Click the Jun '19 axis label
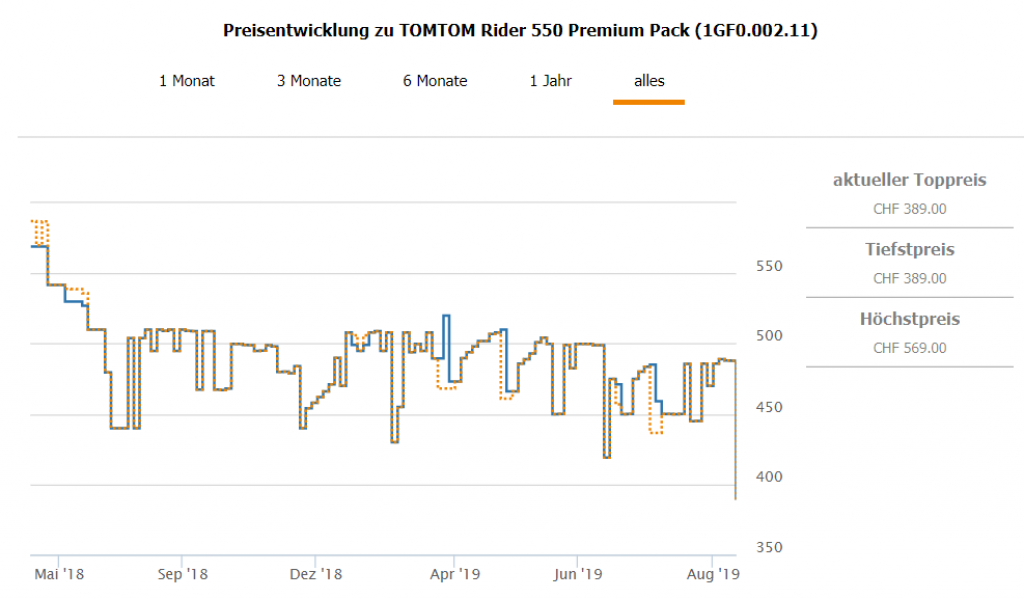 pos(578,574)
